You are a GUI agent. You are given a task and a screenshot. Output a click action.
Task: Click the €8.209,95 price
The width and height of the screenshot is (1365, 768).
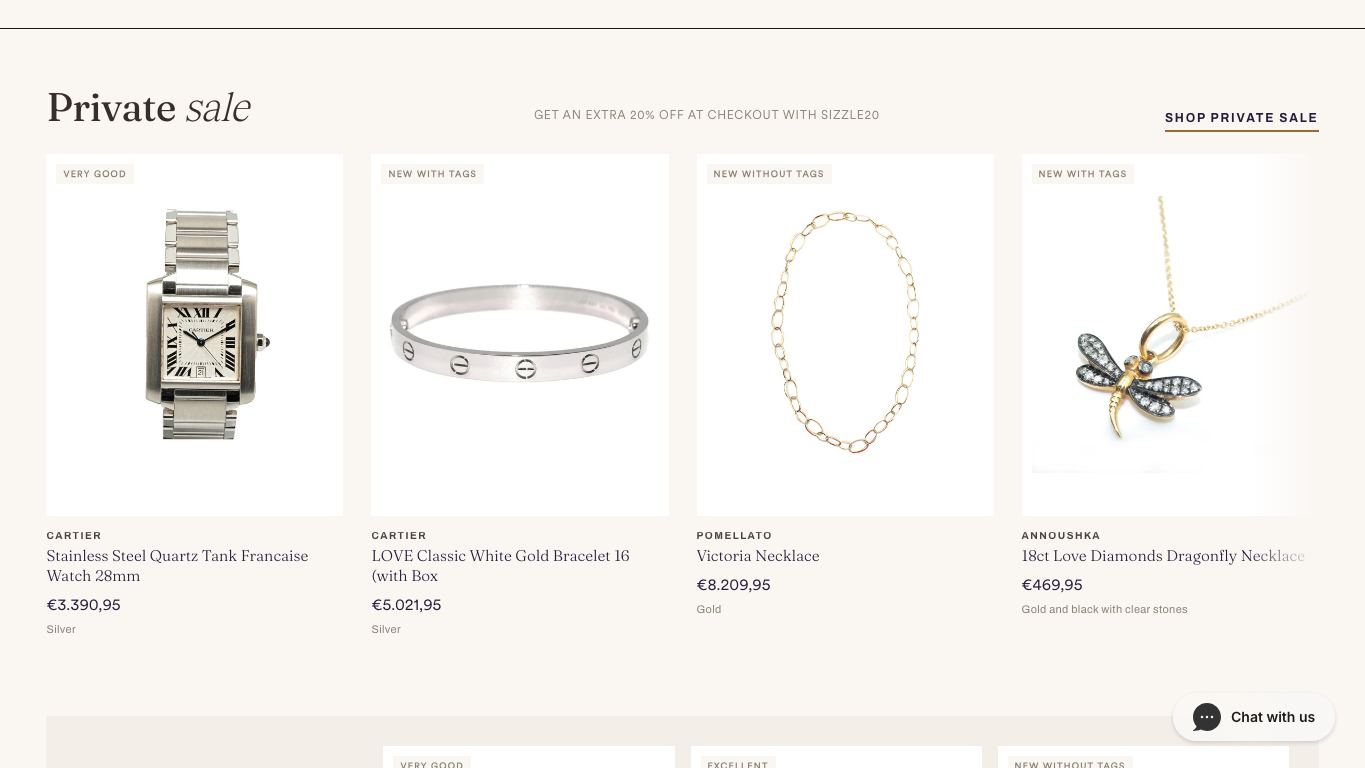click(x=734, y=585)
